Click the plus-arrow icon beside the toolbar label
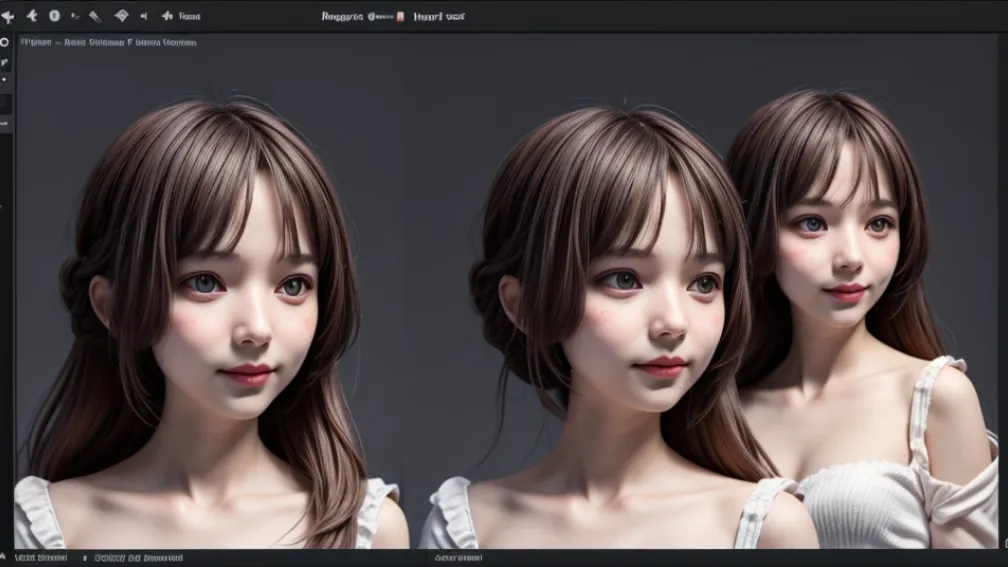 pyautogui.click(x=166, y=16)
